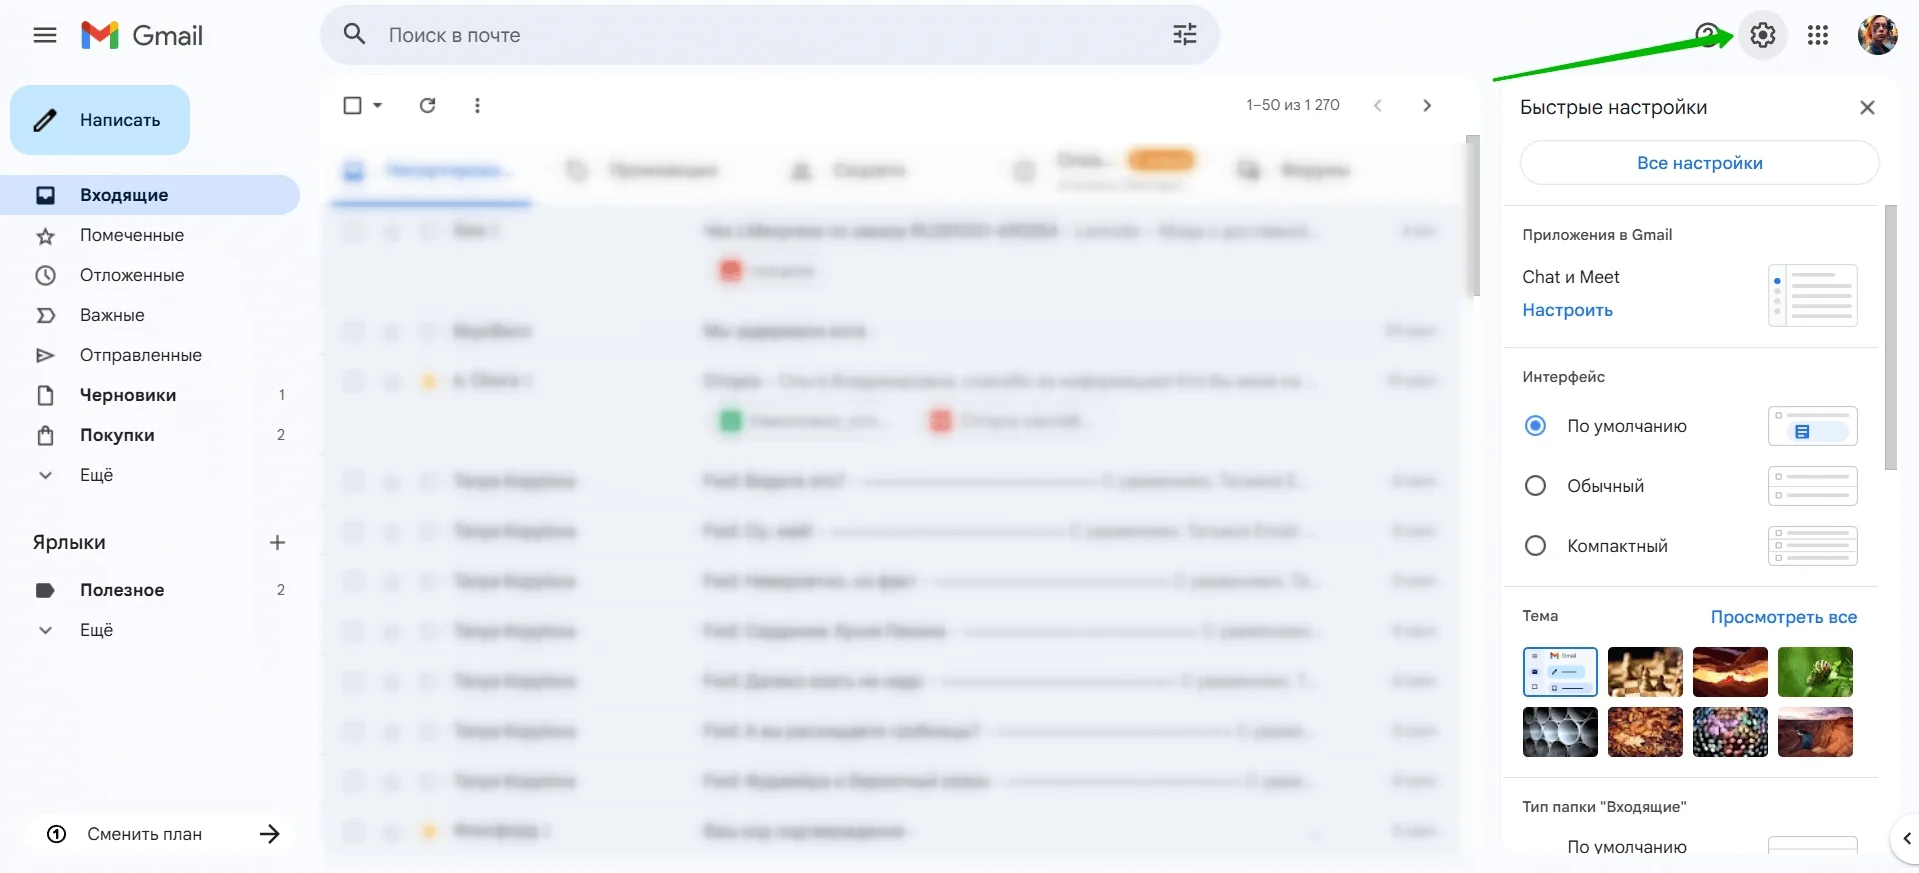Click the Chat и Meet layout preview

1813,295
